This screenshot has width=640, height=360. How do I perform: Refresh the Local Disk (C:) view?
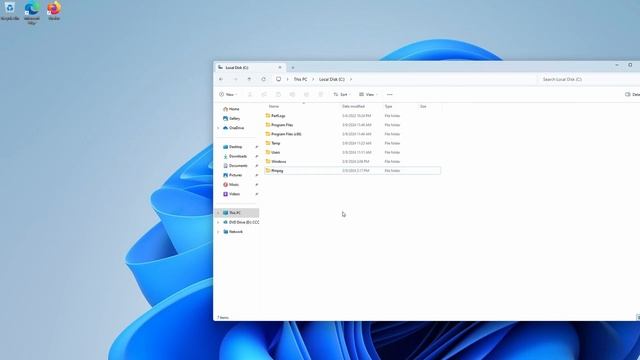(x=264, y=79)
